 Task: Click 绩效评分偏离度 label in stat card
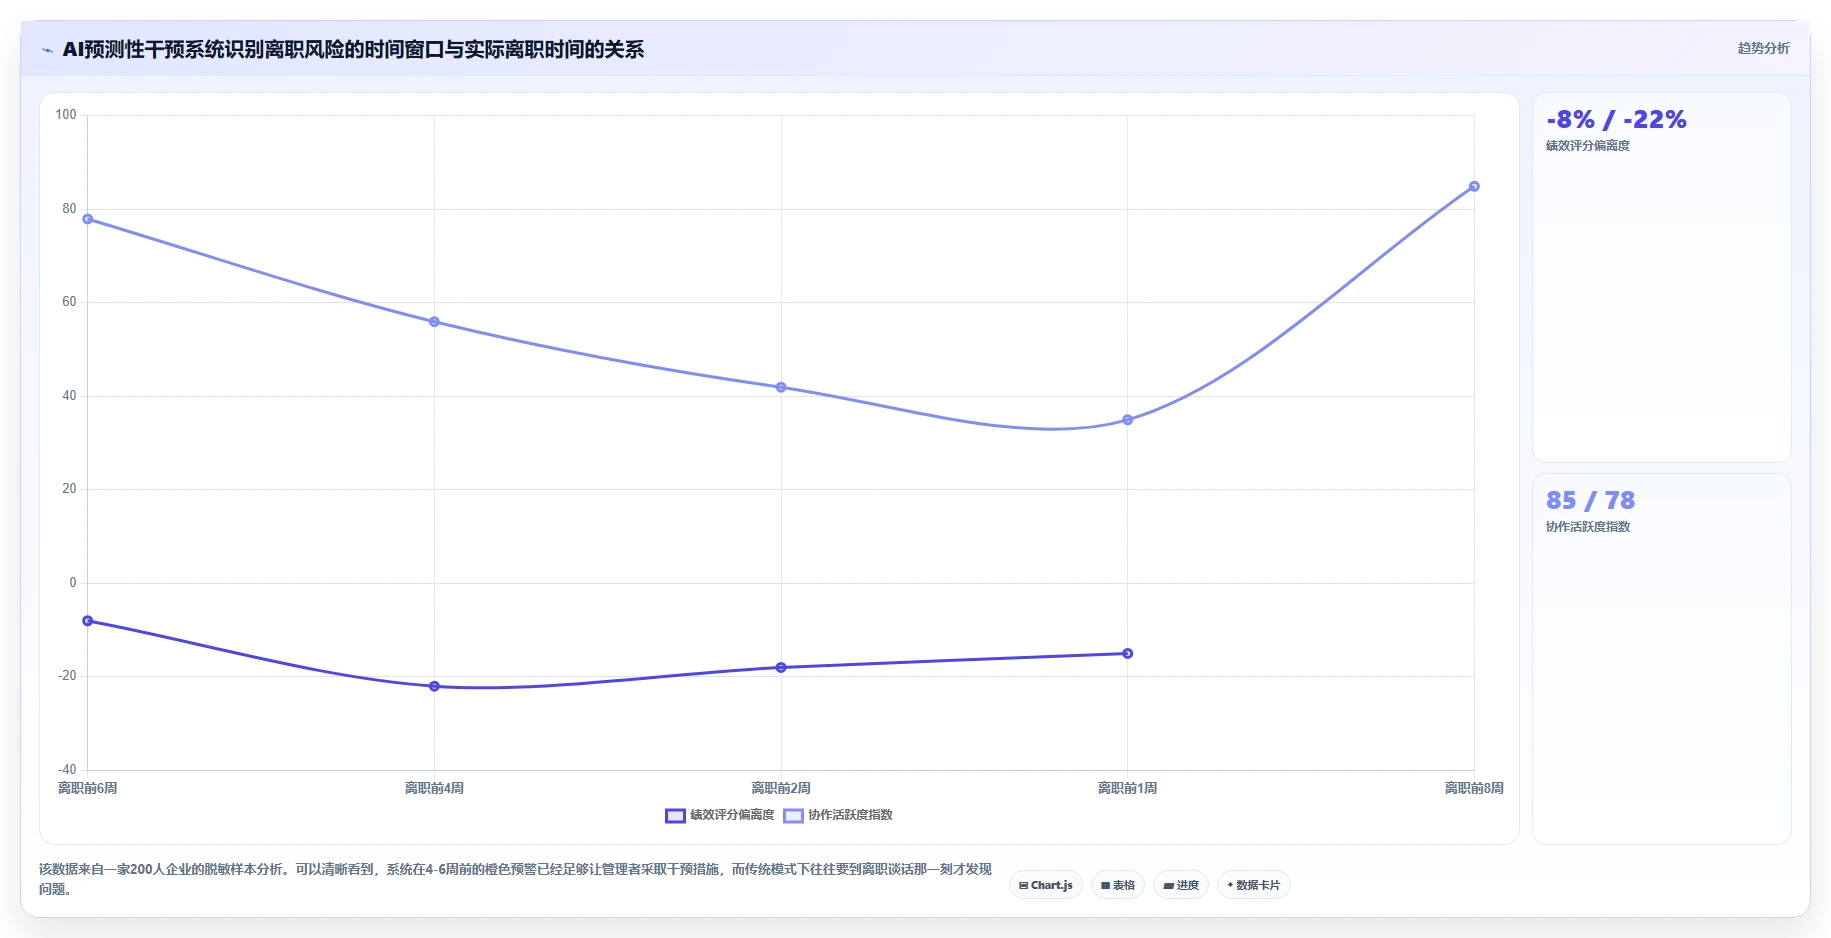1588,146
